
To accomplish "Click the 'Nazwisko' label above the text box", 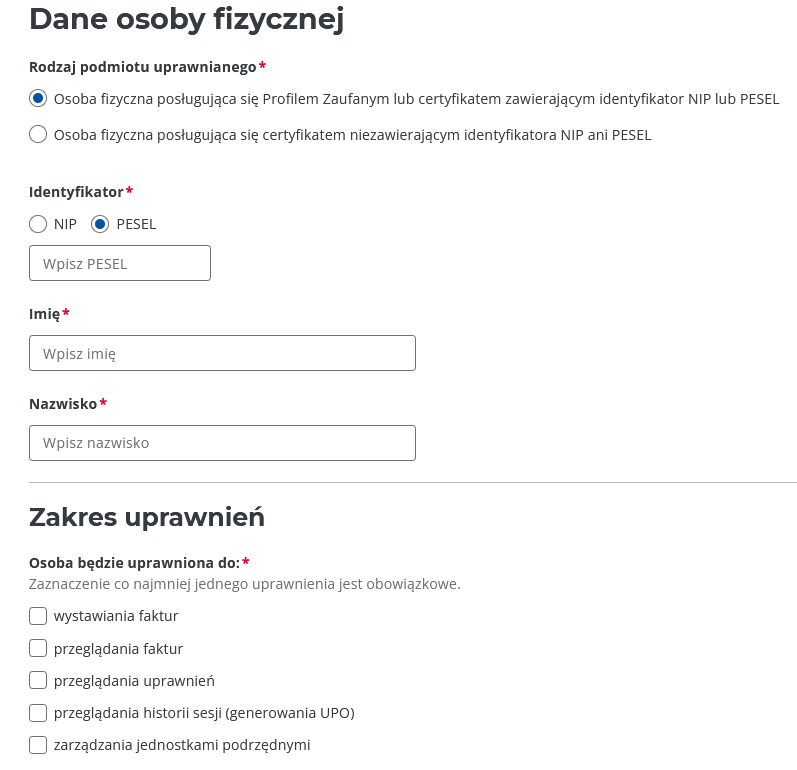I will (x=63, y=404).
